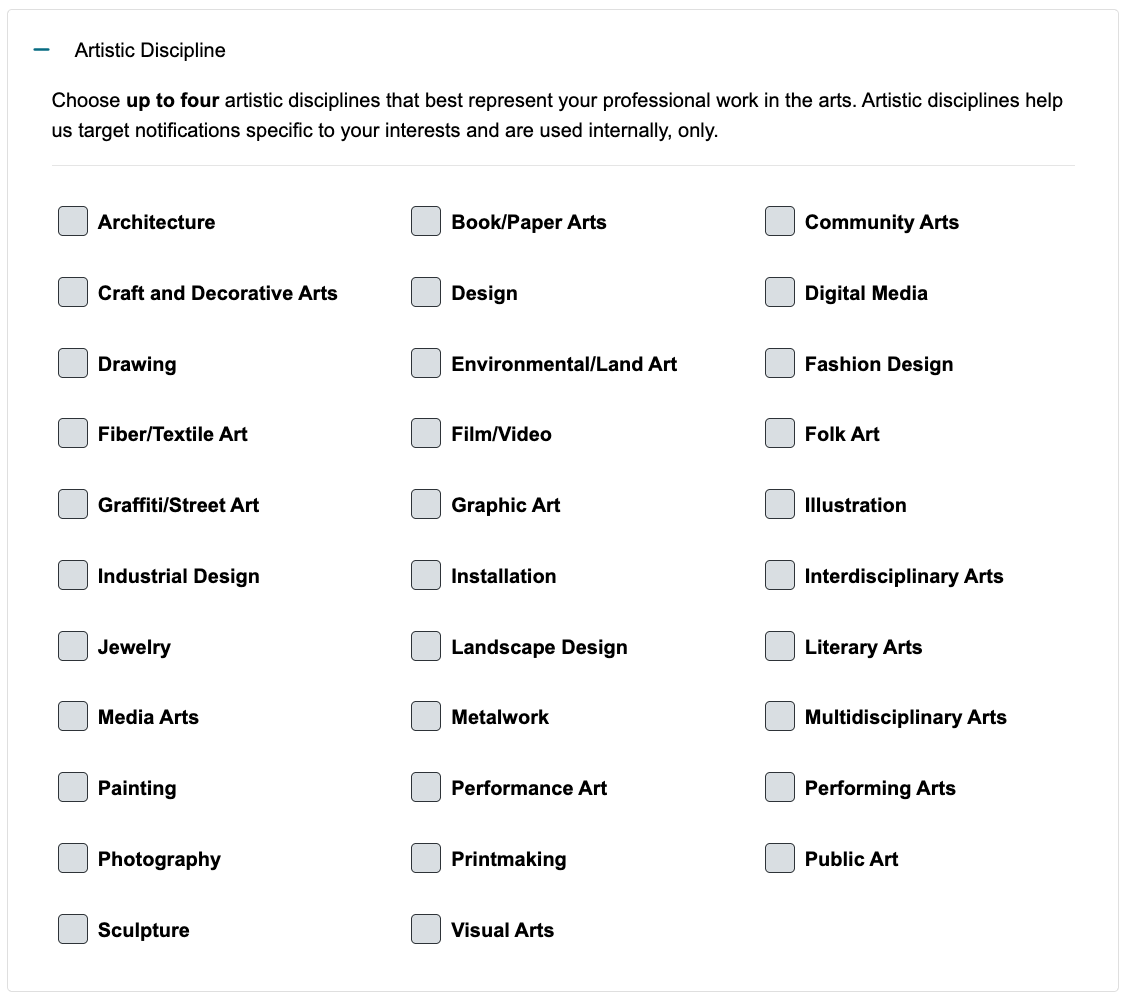1128x1004 pixels.
Task: Choose Environmental/Land Art
Action: [425, 363]
